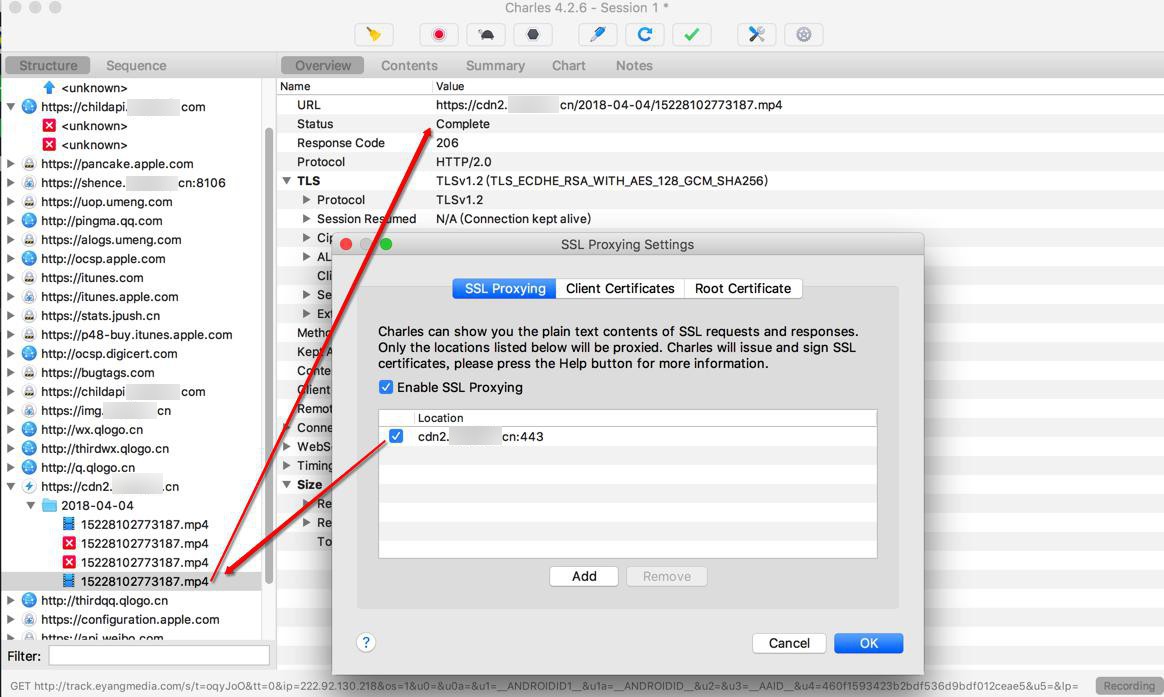
Task: Expand https://configuration.apple.com tree node
Action: [10, 619]
